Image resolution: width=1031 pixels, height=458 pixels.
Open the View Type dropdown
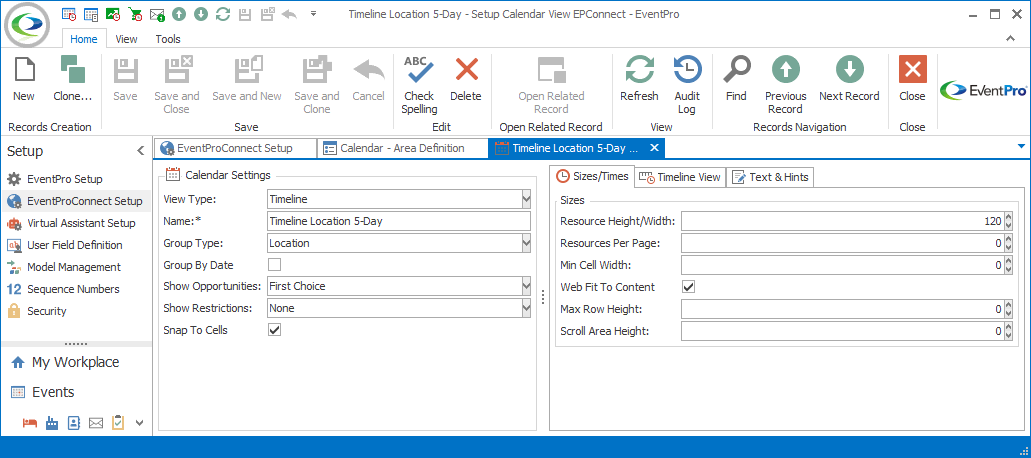pyautogui.click(x=525, y=199)
